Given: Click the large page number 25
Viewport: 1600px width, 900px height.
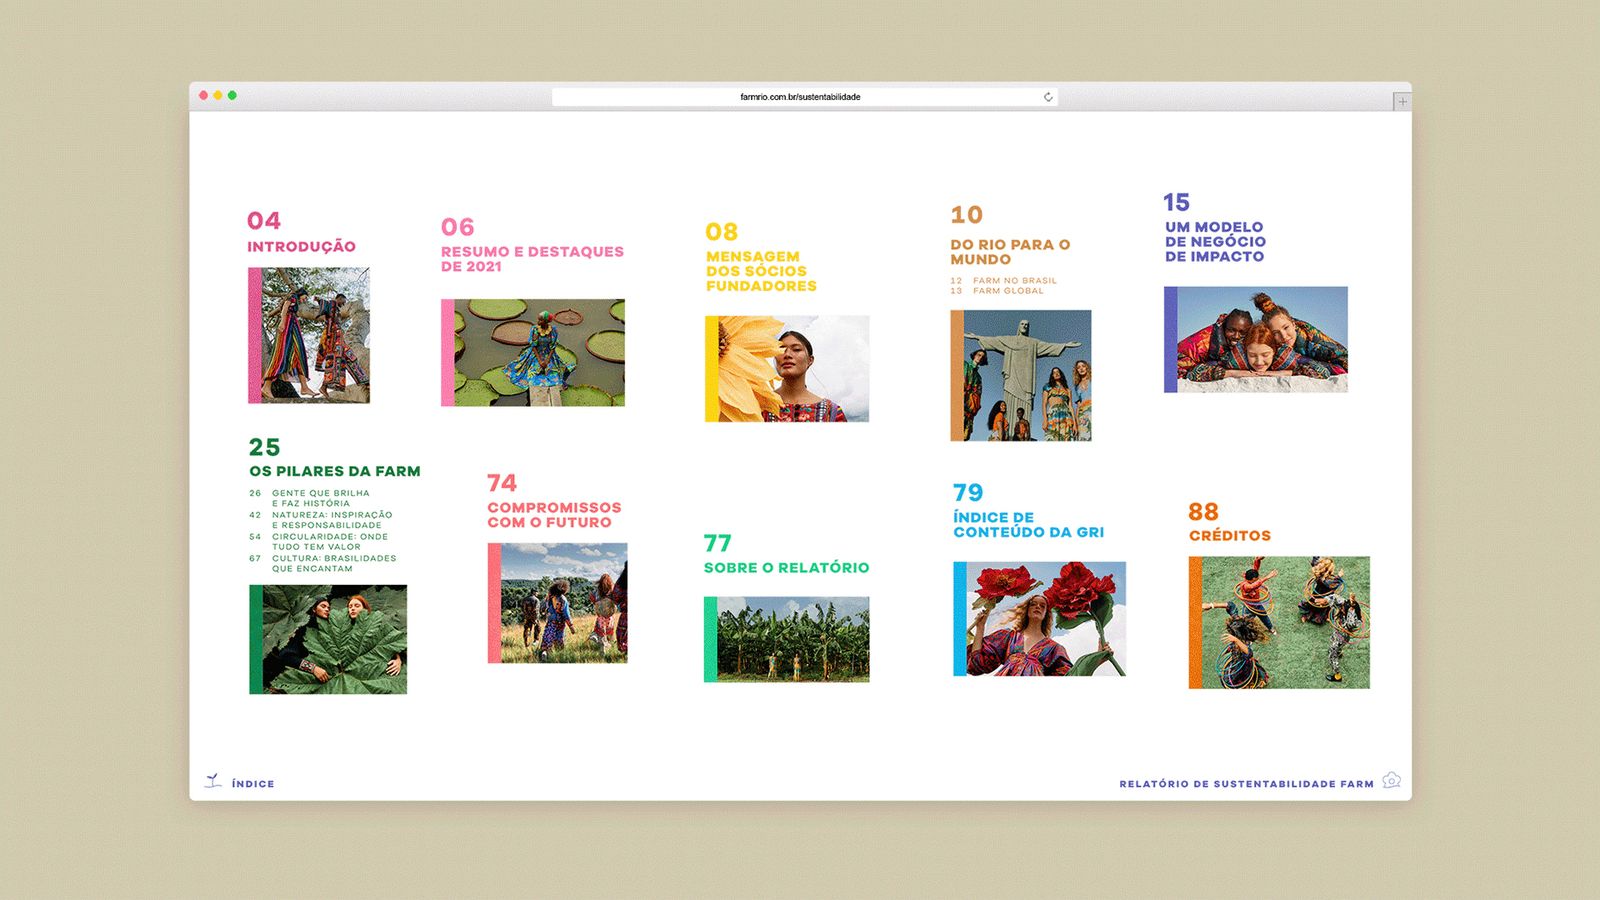Looking at the screenshot, I should click(265, 447).
